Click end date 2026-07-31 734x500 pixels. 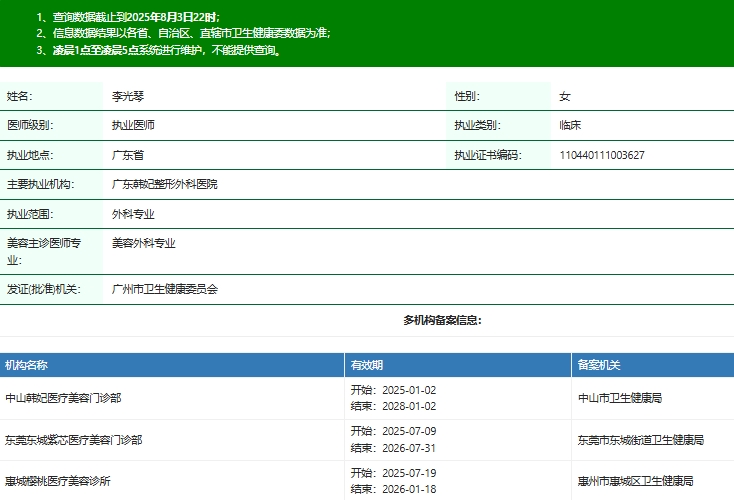point(409,449)
